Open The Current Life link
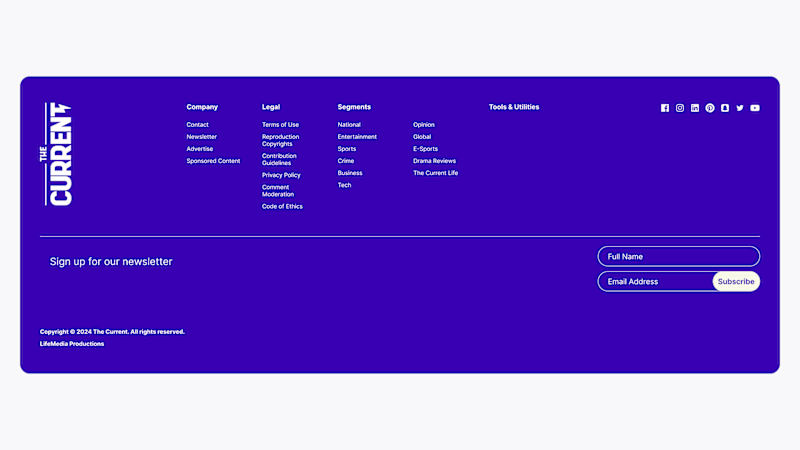The width and height of the screenshot is (800, 450). tap(436, 173)
